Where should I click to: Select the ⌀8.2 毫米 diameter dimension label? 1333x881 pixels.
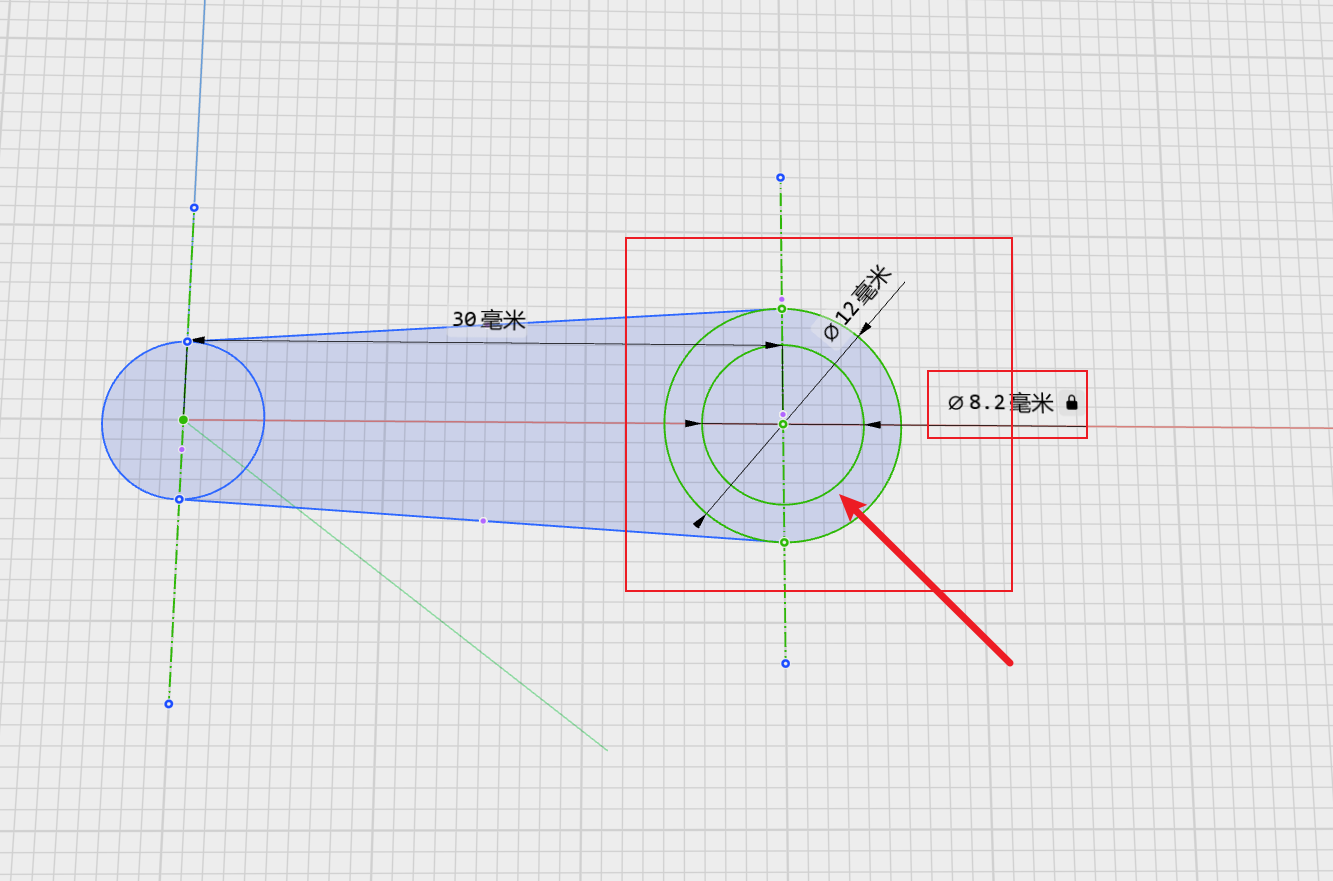pyautogui.click(x=1000, y=403)
